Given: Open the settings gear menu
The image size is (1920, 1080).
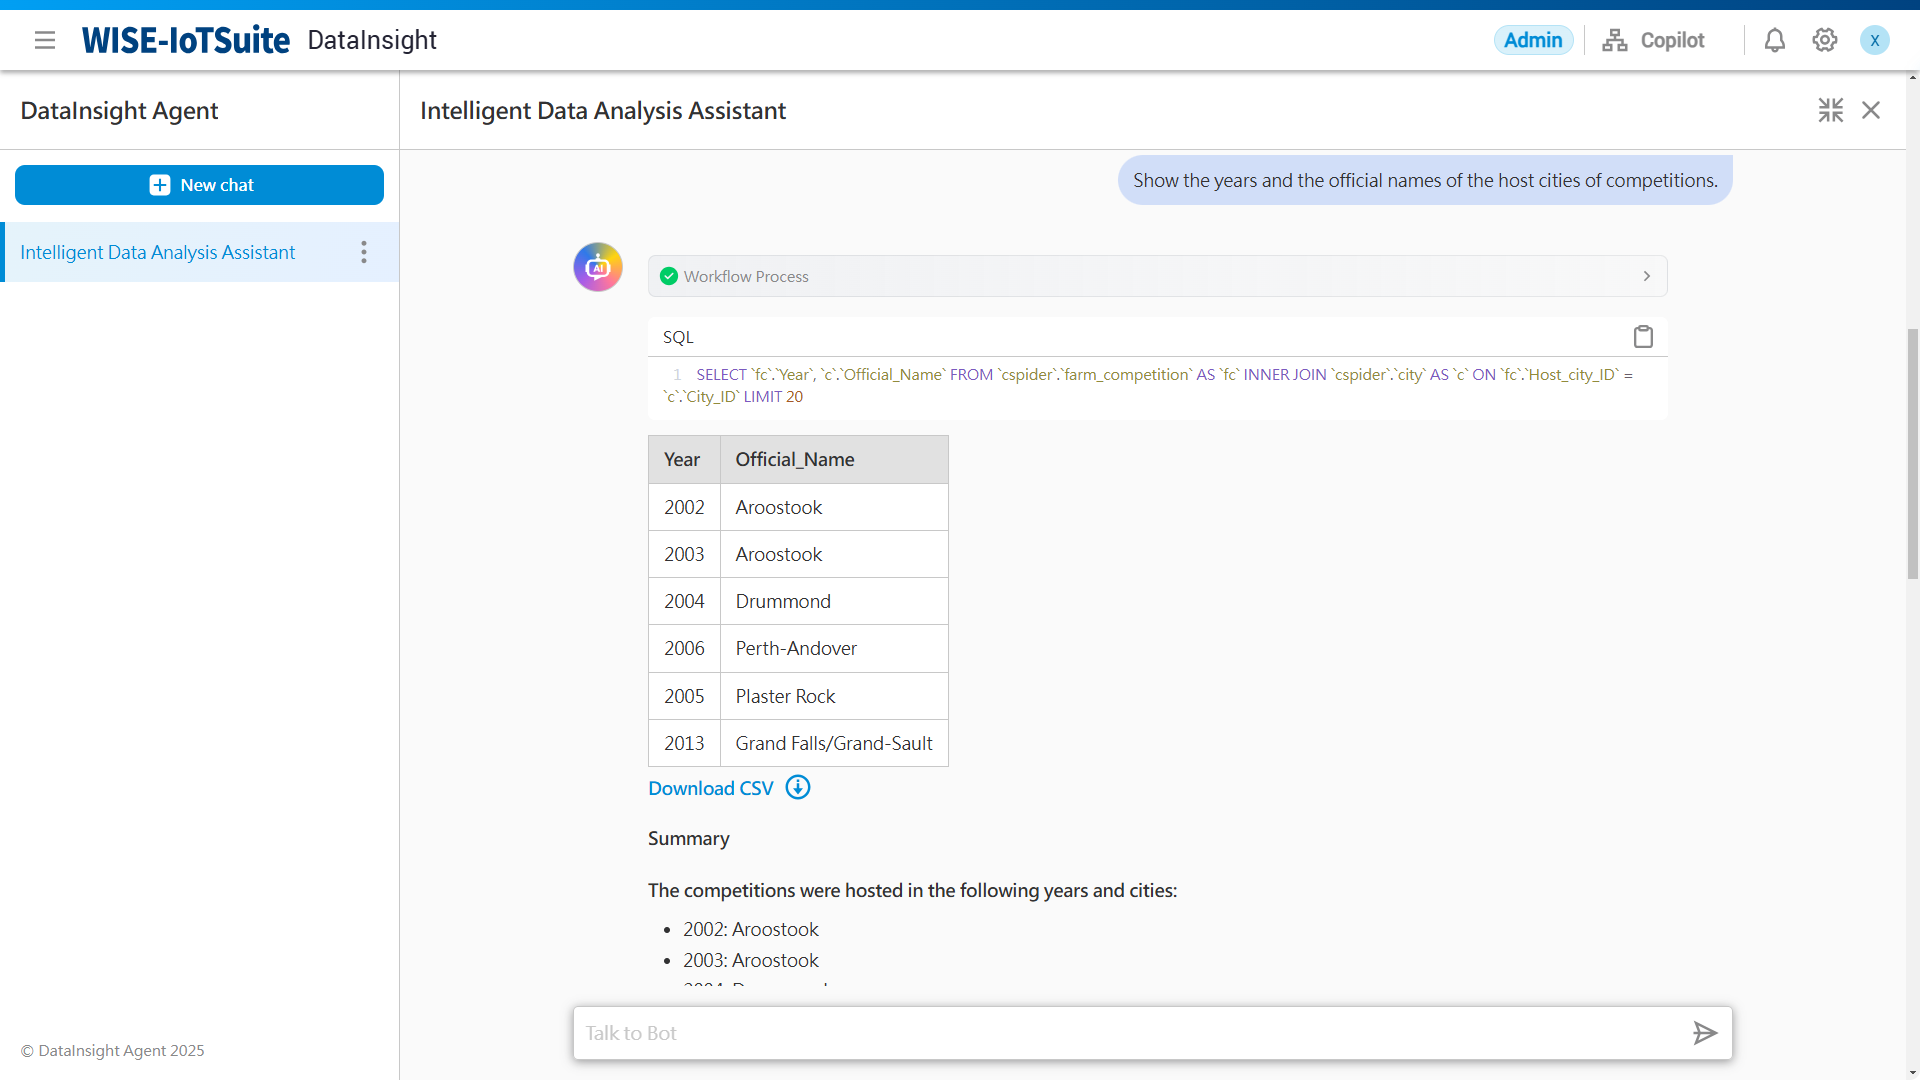Looking at the screenshot, I should coord(1824,40).
